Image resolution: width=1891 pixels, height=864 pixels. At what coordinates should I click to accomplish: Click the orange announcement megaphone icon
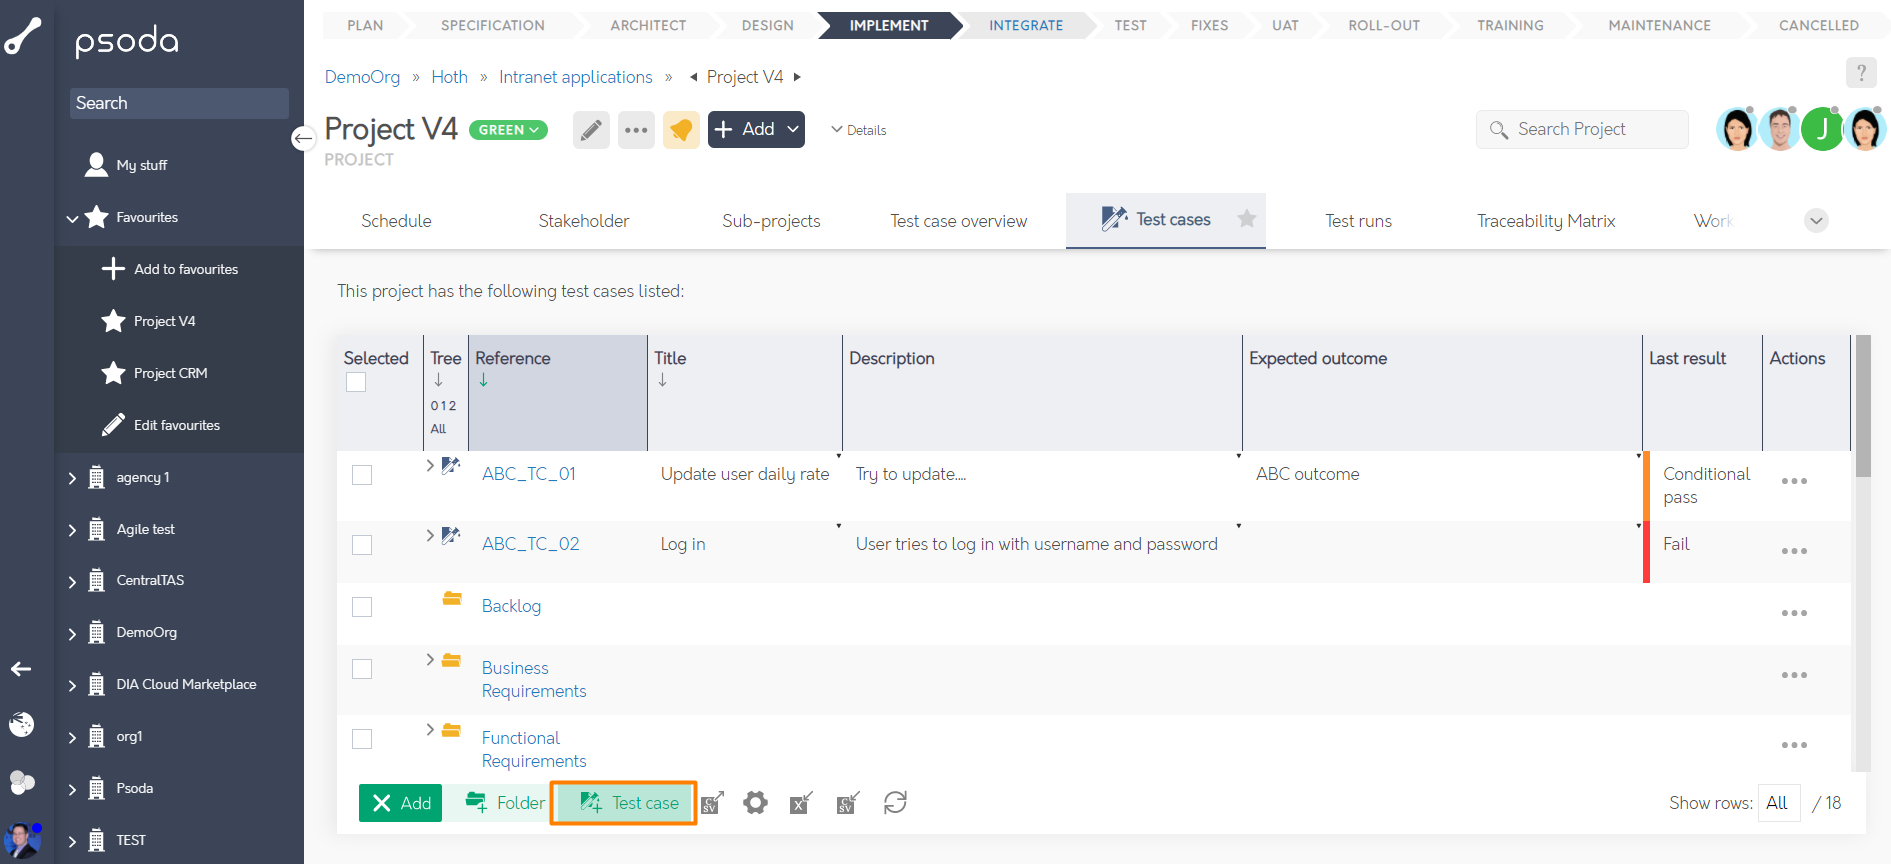point(681,130)
